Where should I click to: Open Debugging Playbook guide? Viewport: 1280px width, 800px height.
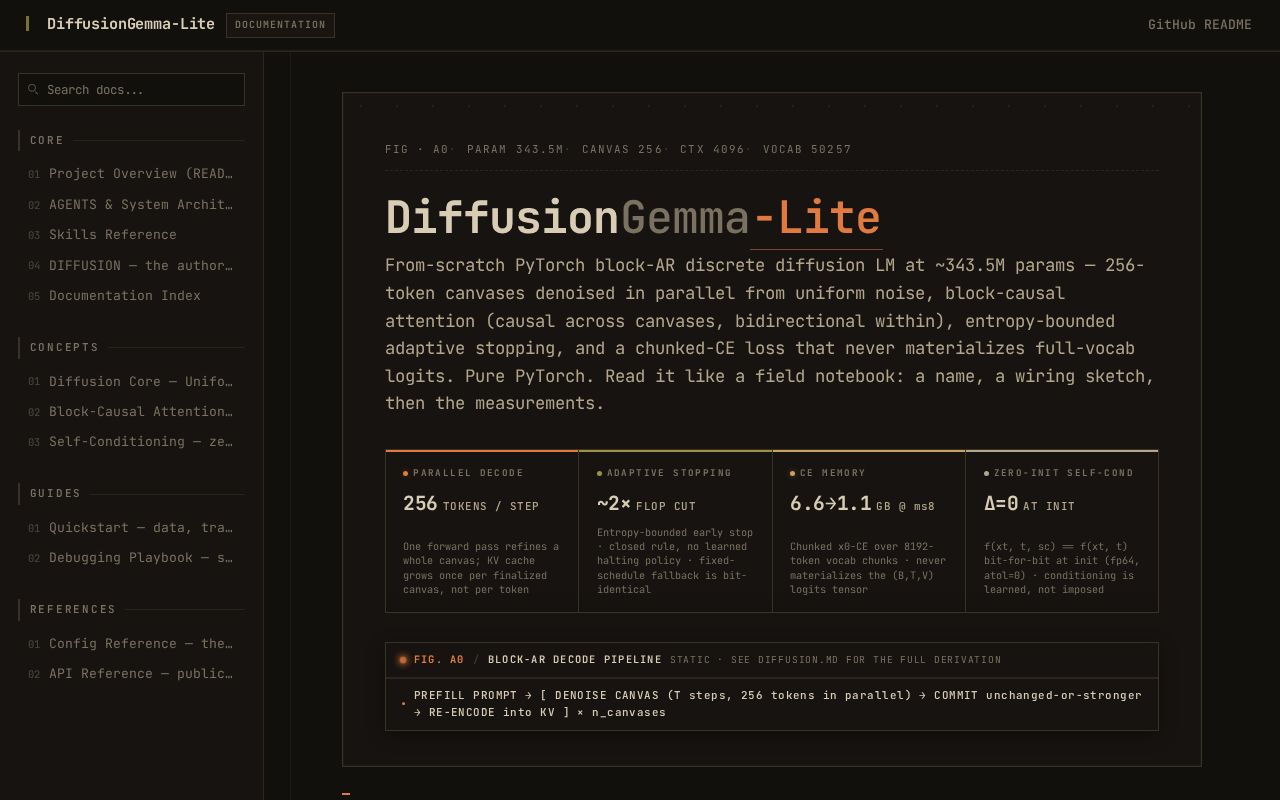pos(131,558)
